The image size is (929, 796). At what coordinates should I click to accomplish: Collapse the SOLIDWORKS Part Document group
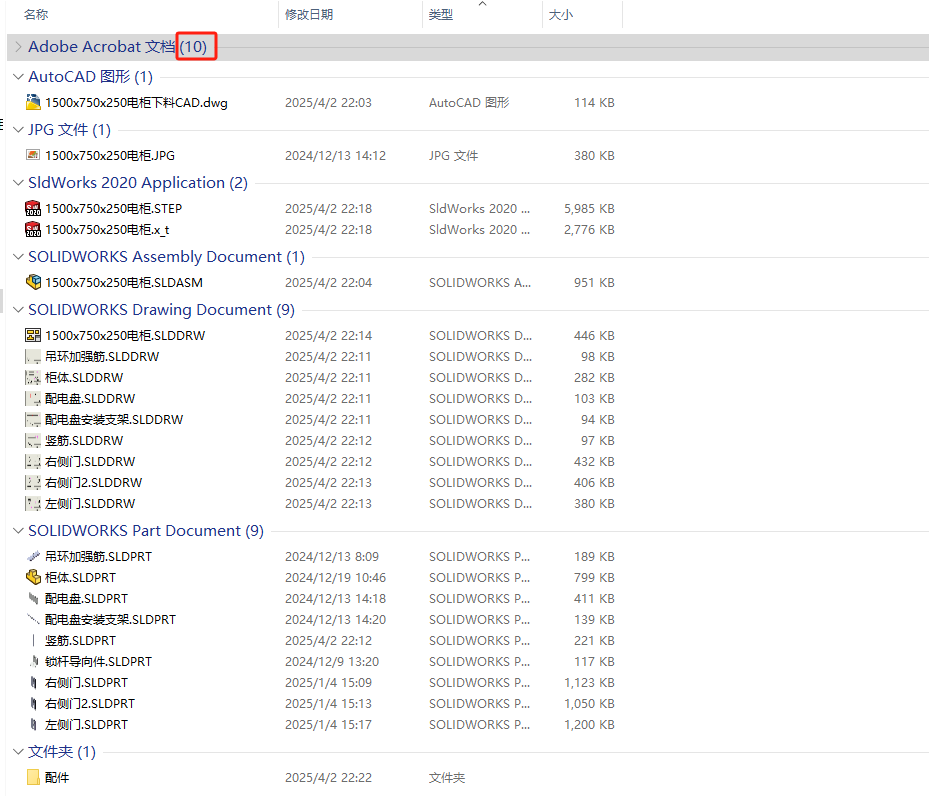click(18, 530)
